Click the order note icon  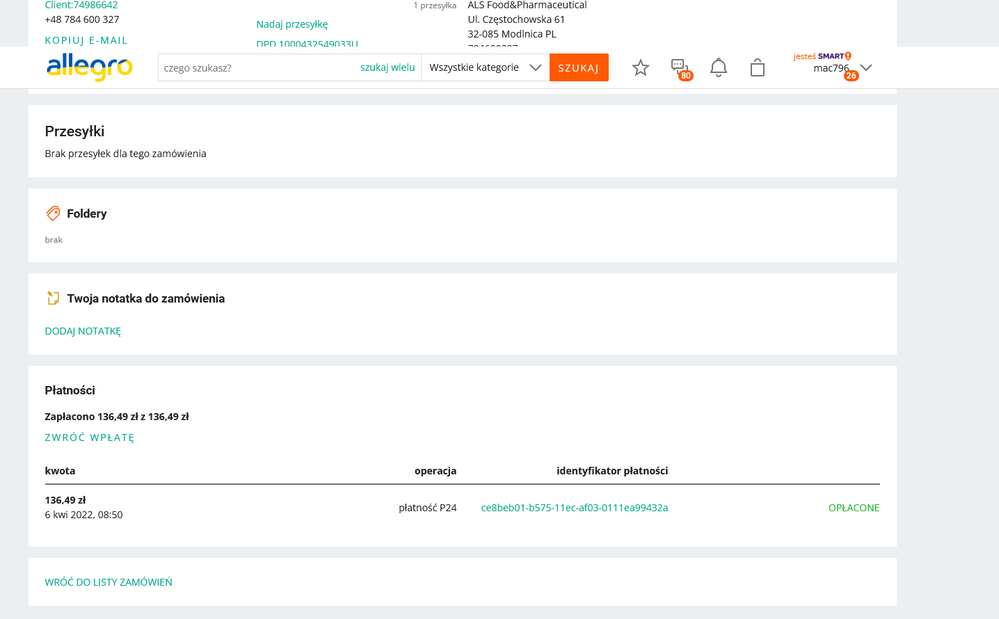point(53,298)
